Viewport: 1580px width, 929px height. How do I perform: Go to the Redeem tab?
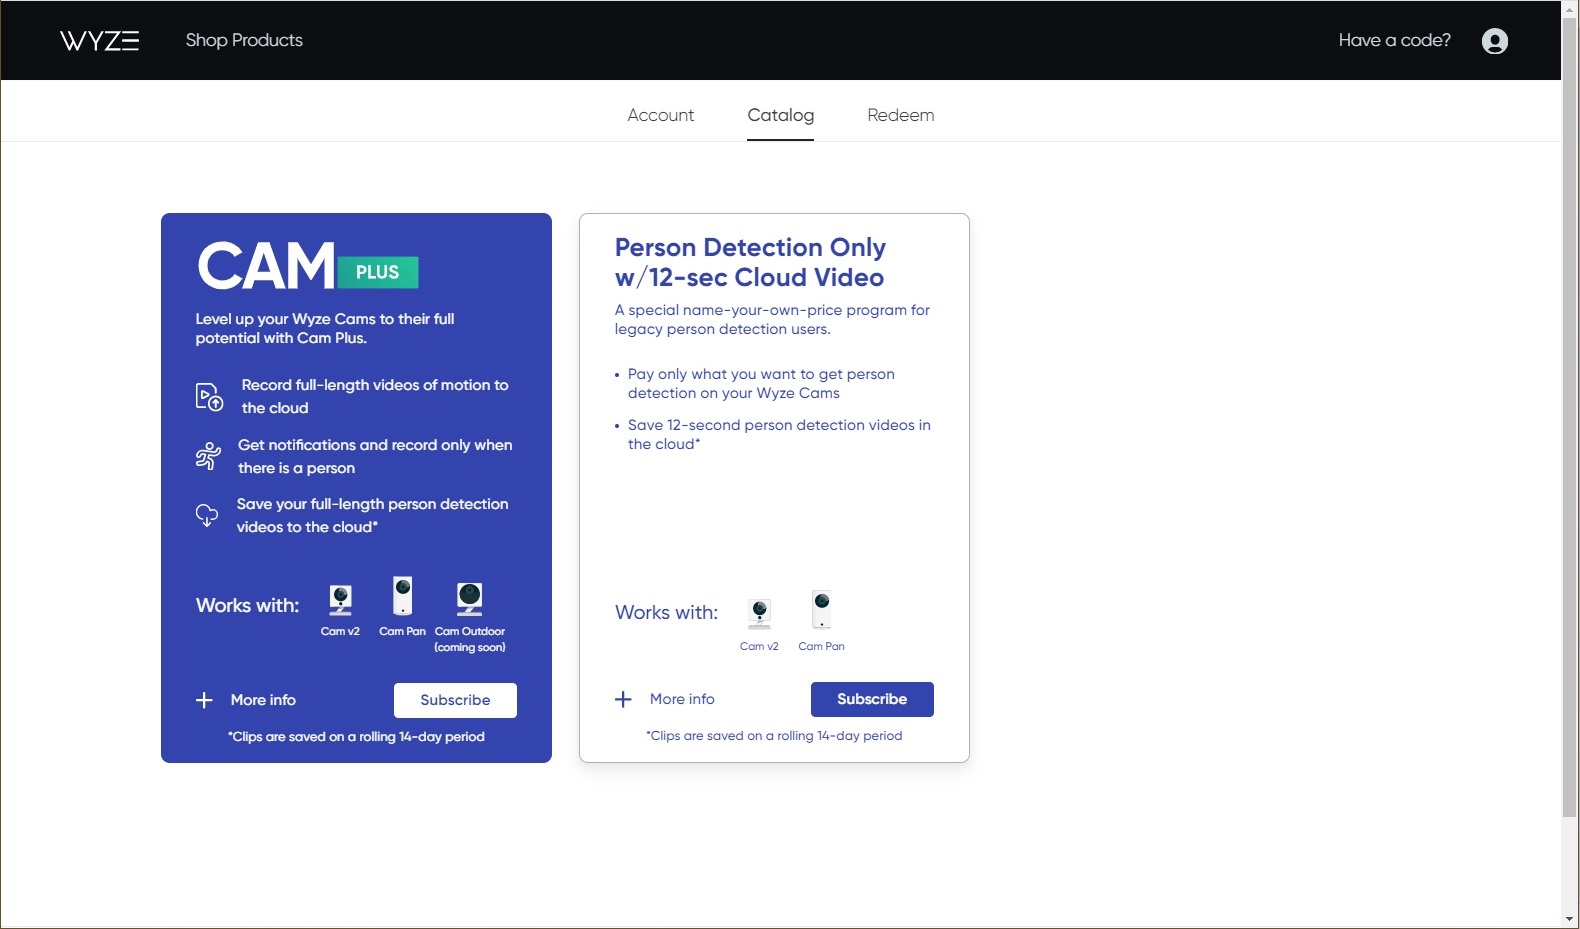pyautogui.click(x=901, y=115)
